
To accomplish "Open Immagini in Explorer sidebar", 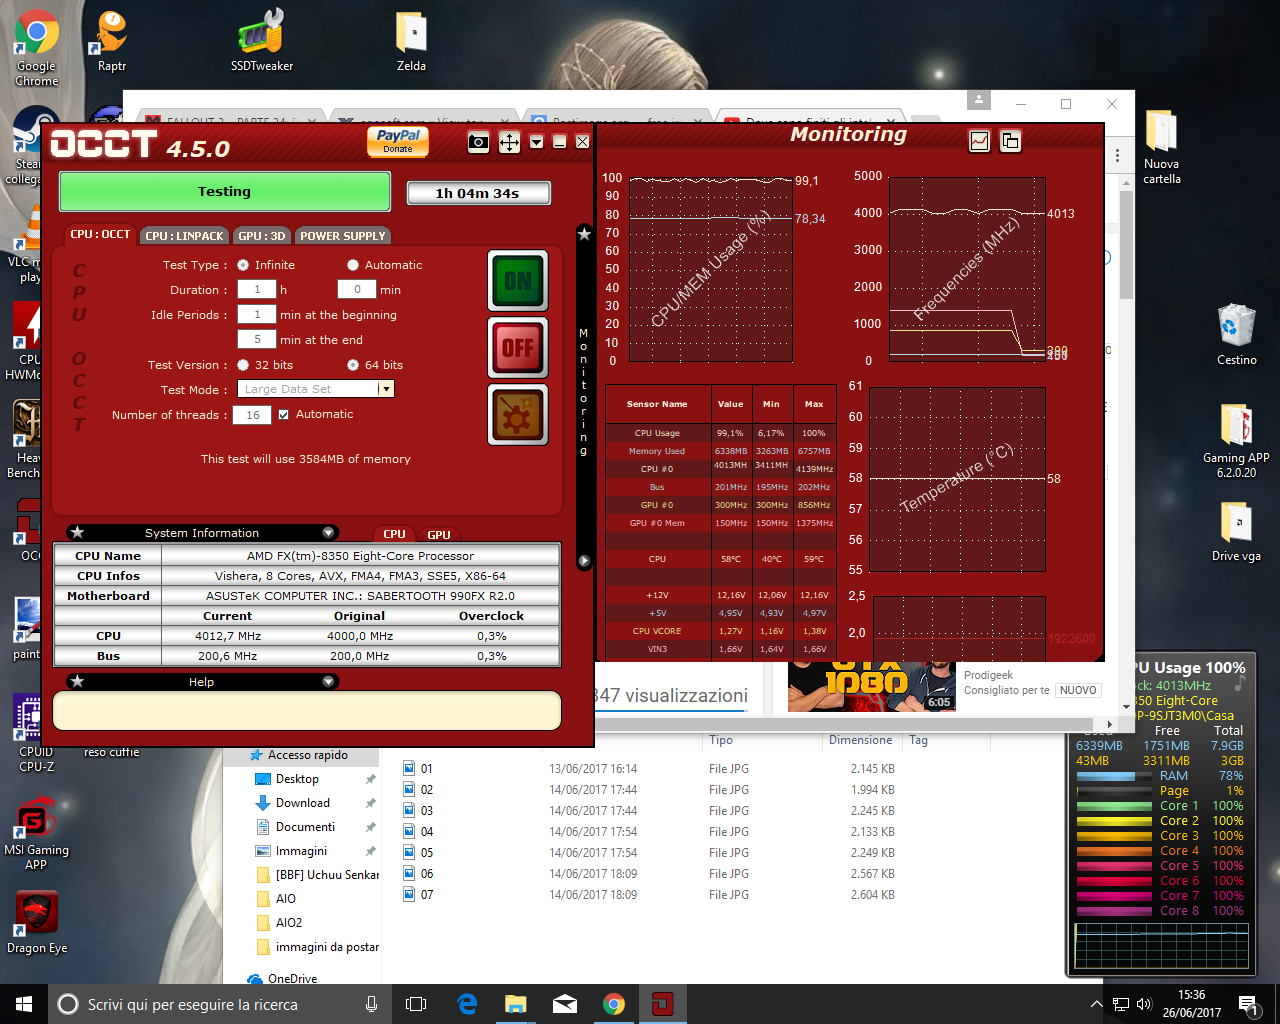I will pyautogui.click(x=301, y=851).
